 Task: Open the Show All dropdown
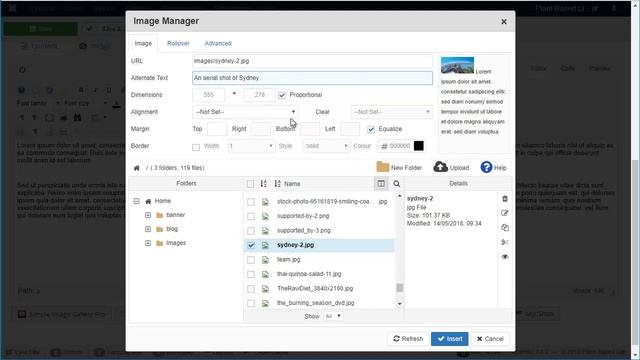[x=333, y=316]
